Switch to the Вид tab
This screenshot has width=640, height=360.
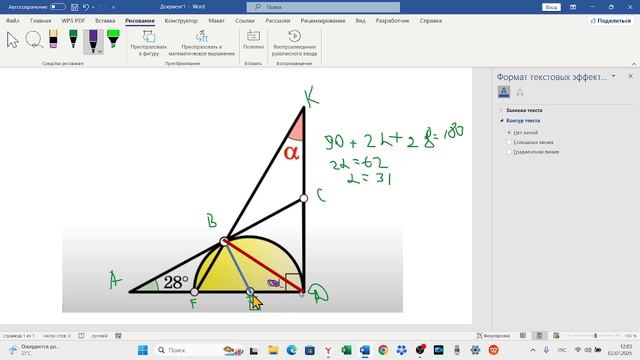point(360,20)
